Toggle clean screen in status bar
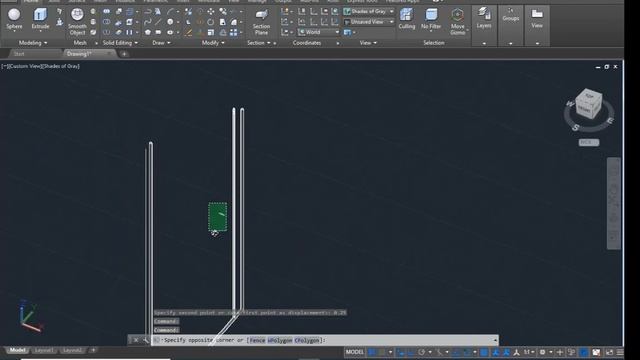This screenshot has height=360, width=640. click(x=609, y=352)
